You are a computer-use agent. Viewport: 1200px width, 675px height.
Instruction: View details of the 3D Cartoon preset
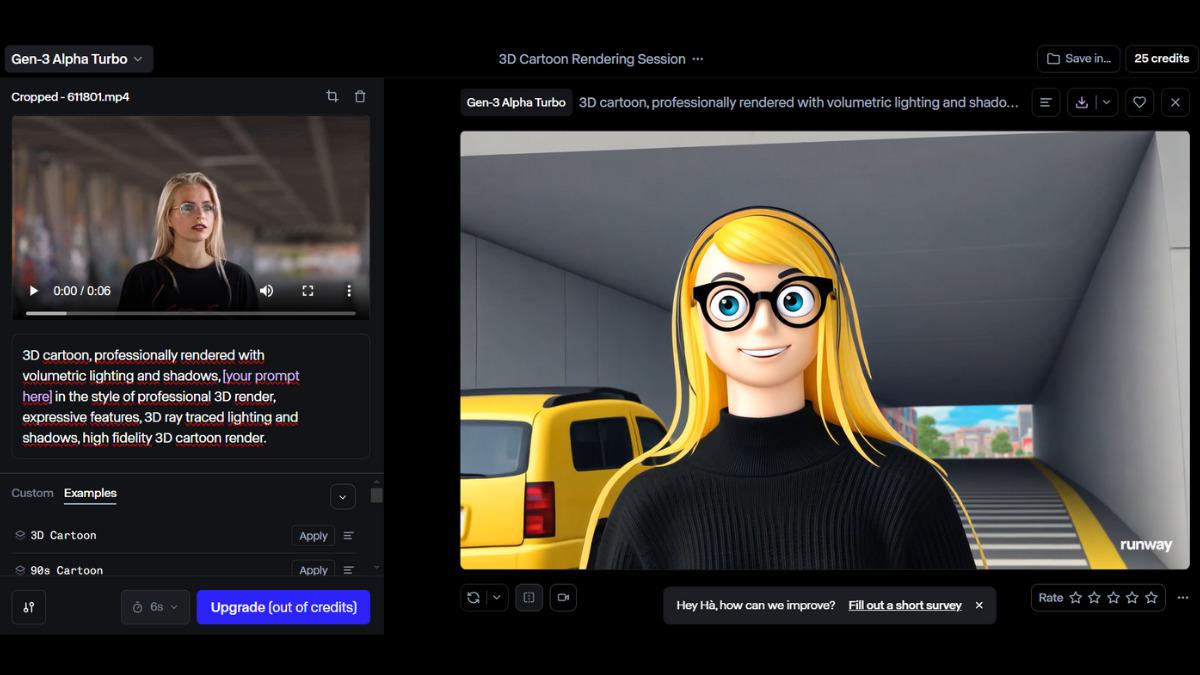tap(349, 536)
